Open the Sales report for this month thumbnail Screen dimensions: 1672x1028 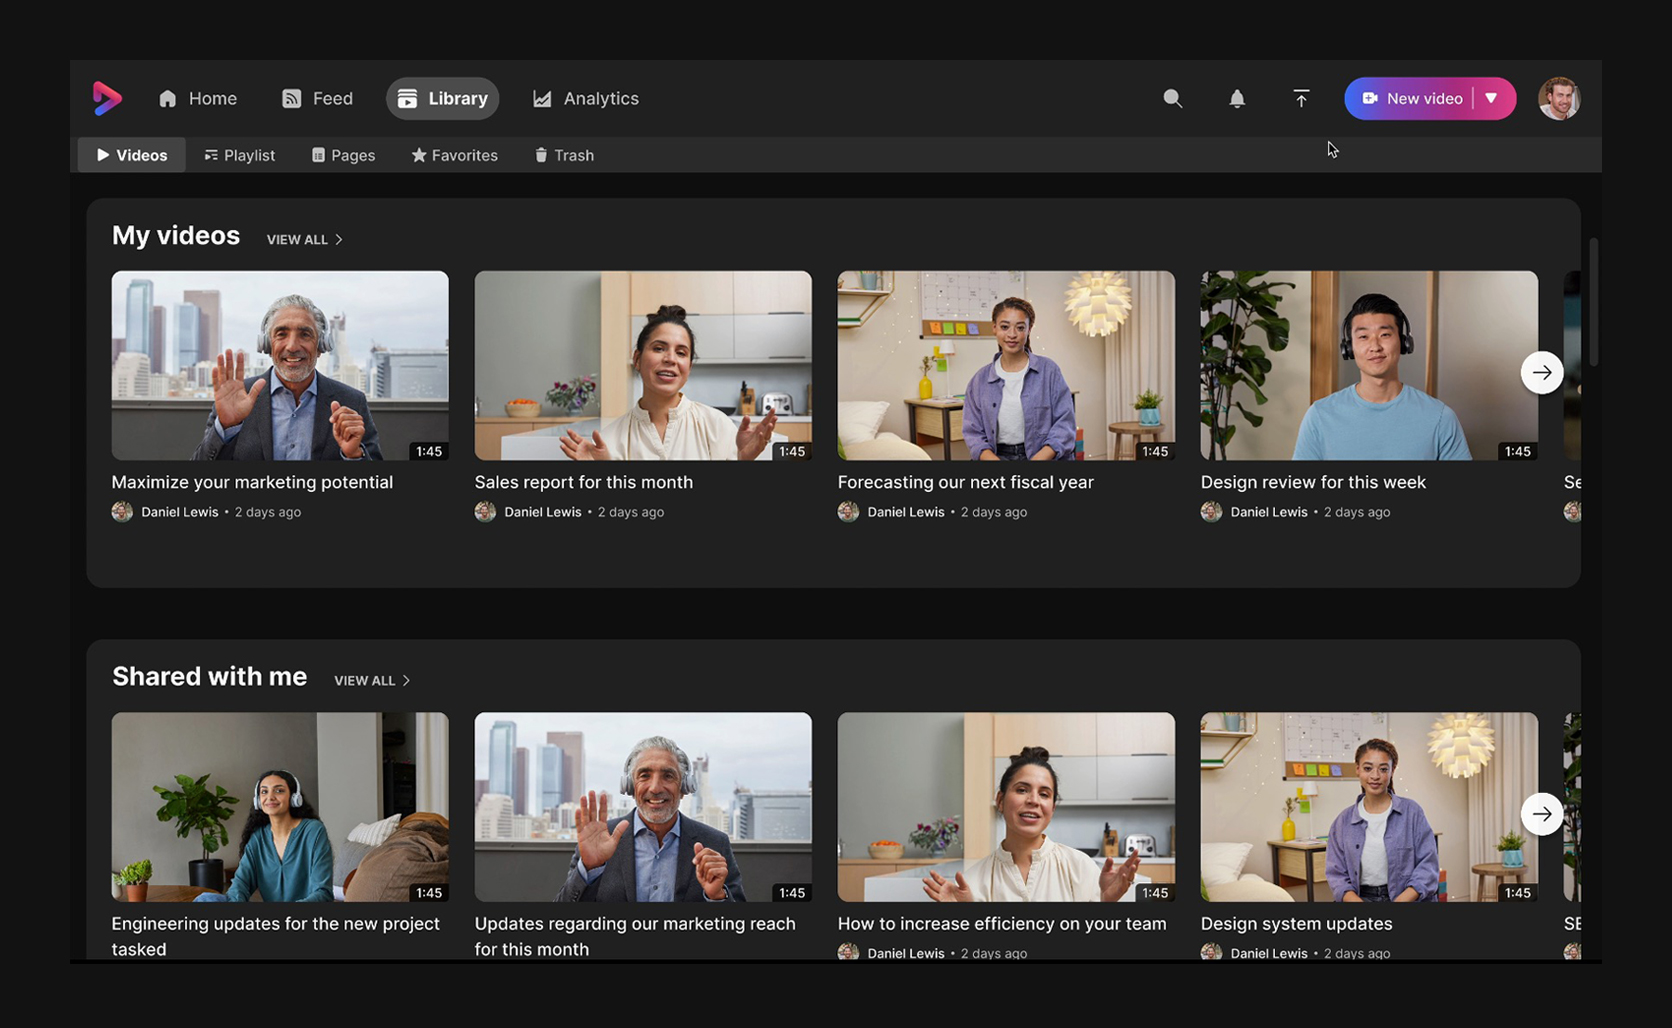pos(643,365)
